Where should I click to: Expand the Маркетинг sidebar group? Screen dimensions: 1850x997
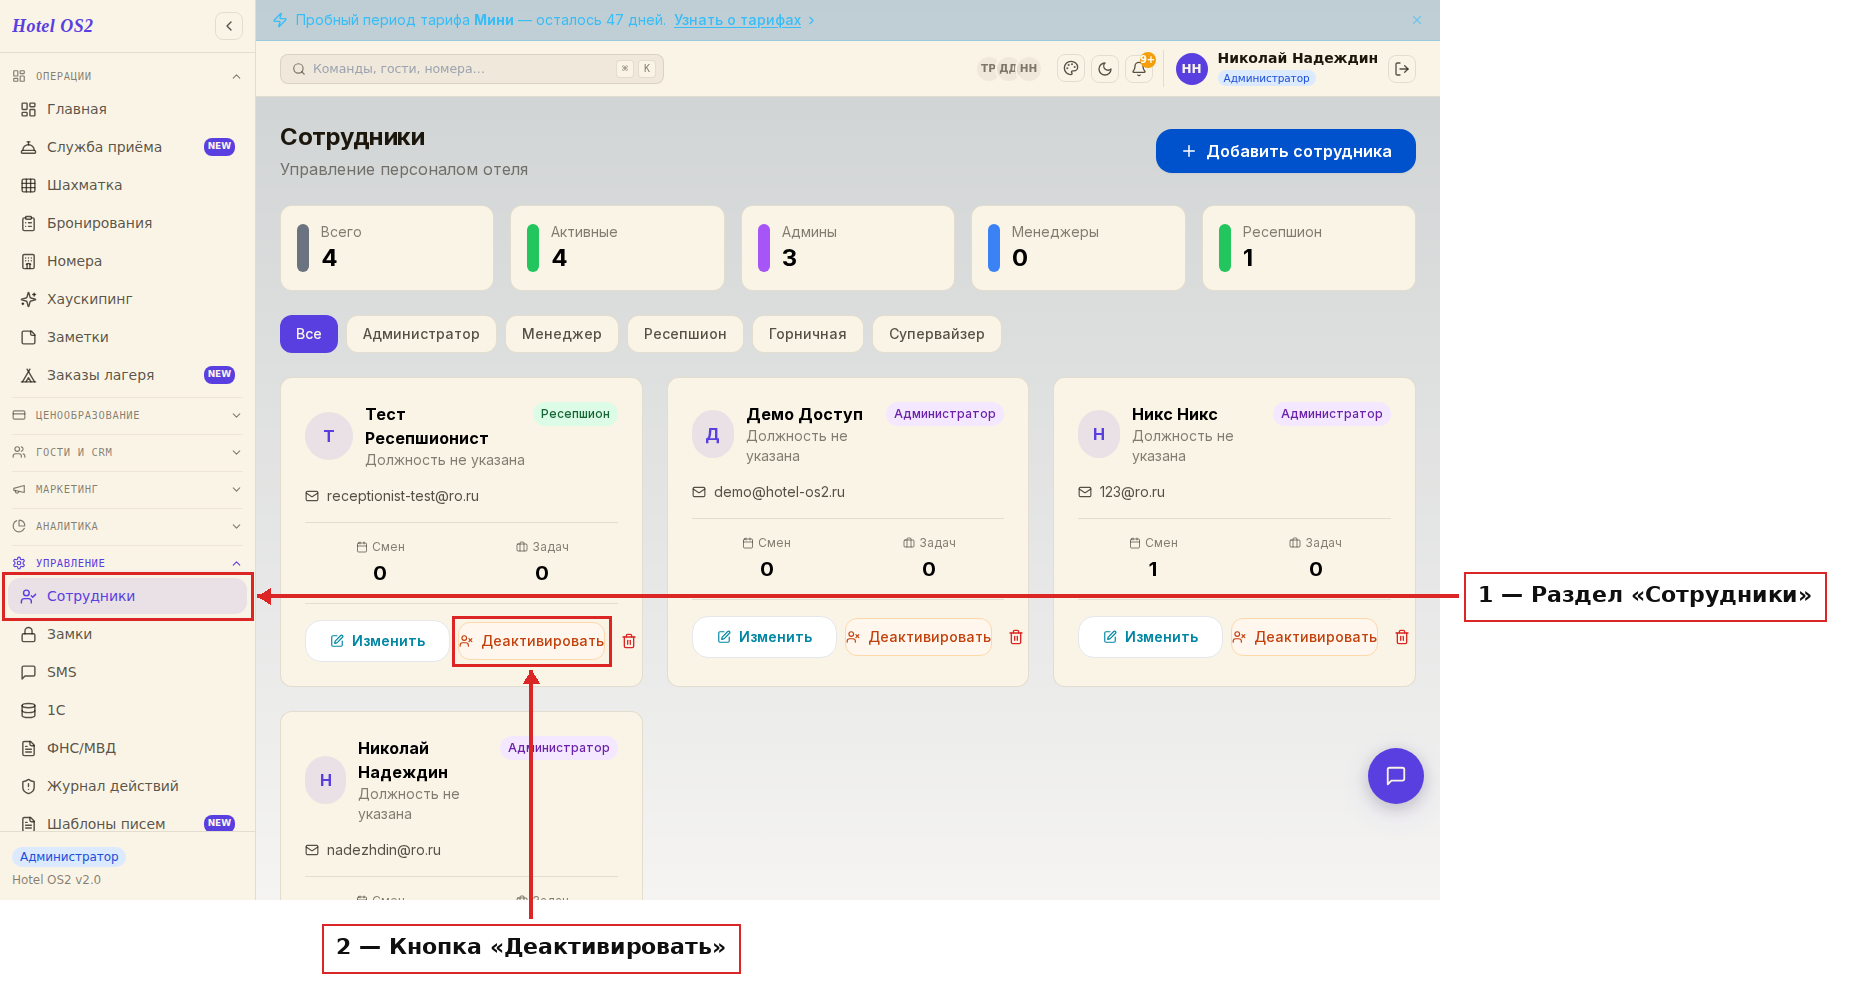click(126, 489)
